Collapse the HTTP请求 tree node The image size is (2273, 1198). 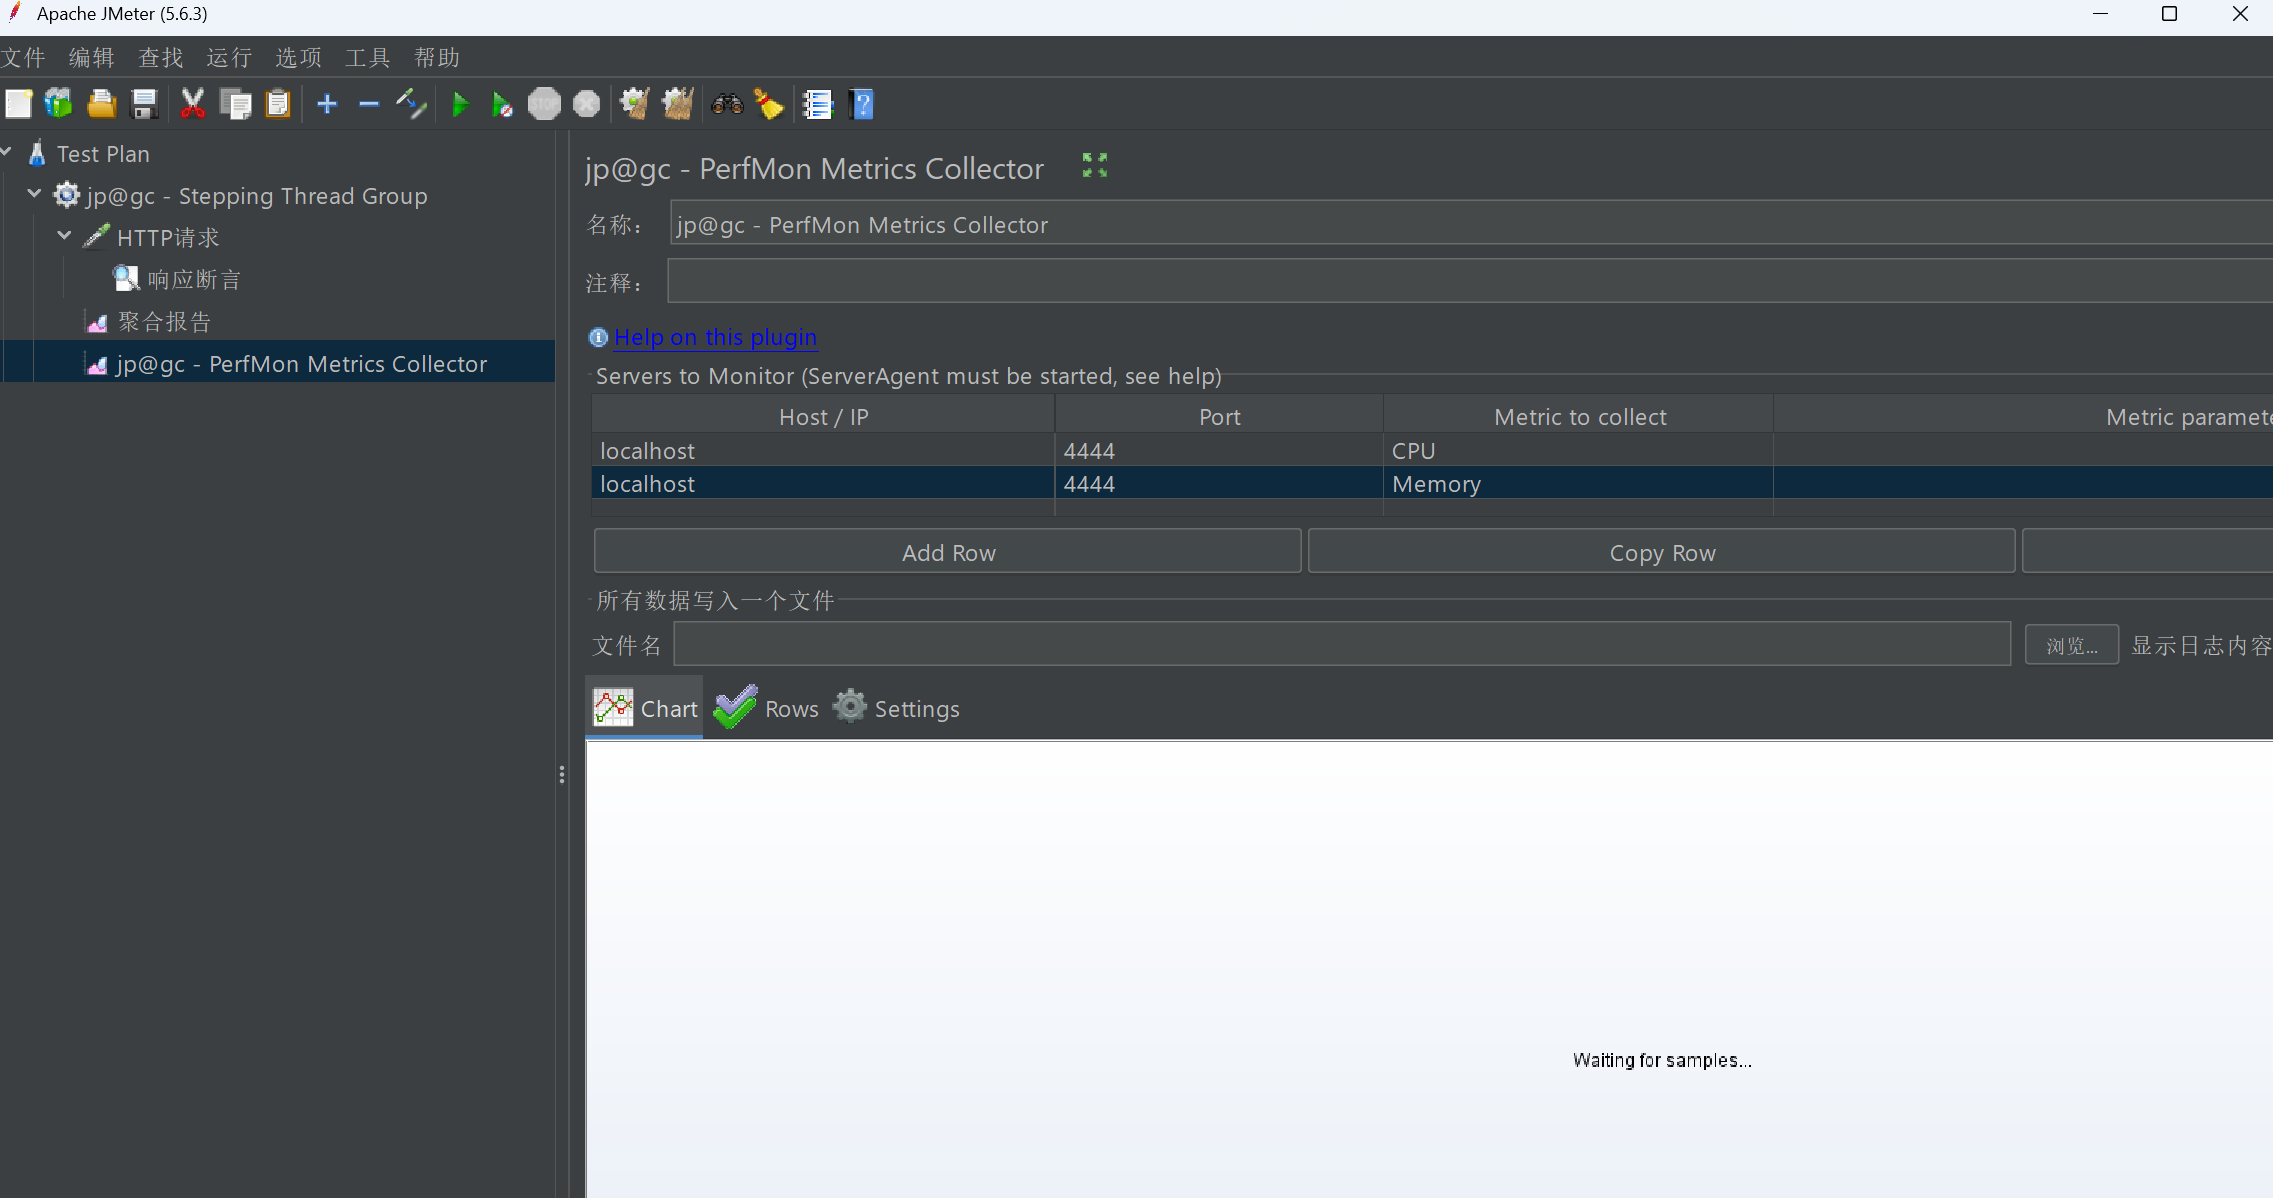tap(65, 235)
